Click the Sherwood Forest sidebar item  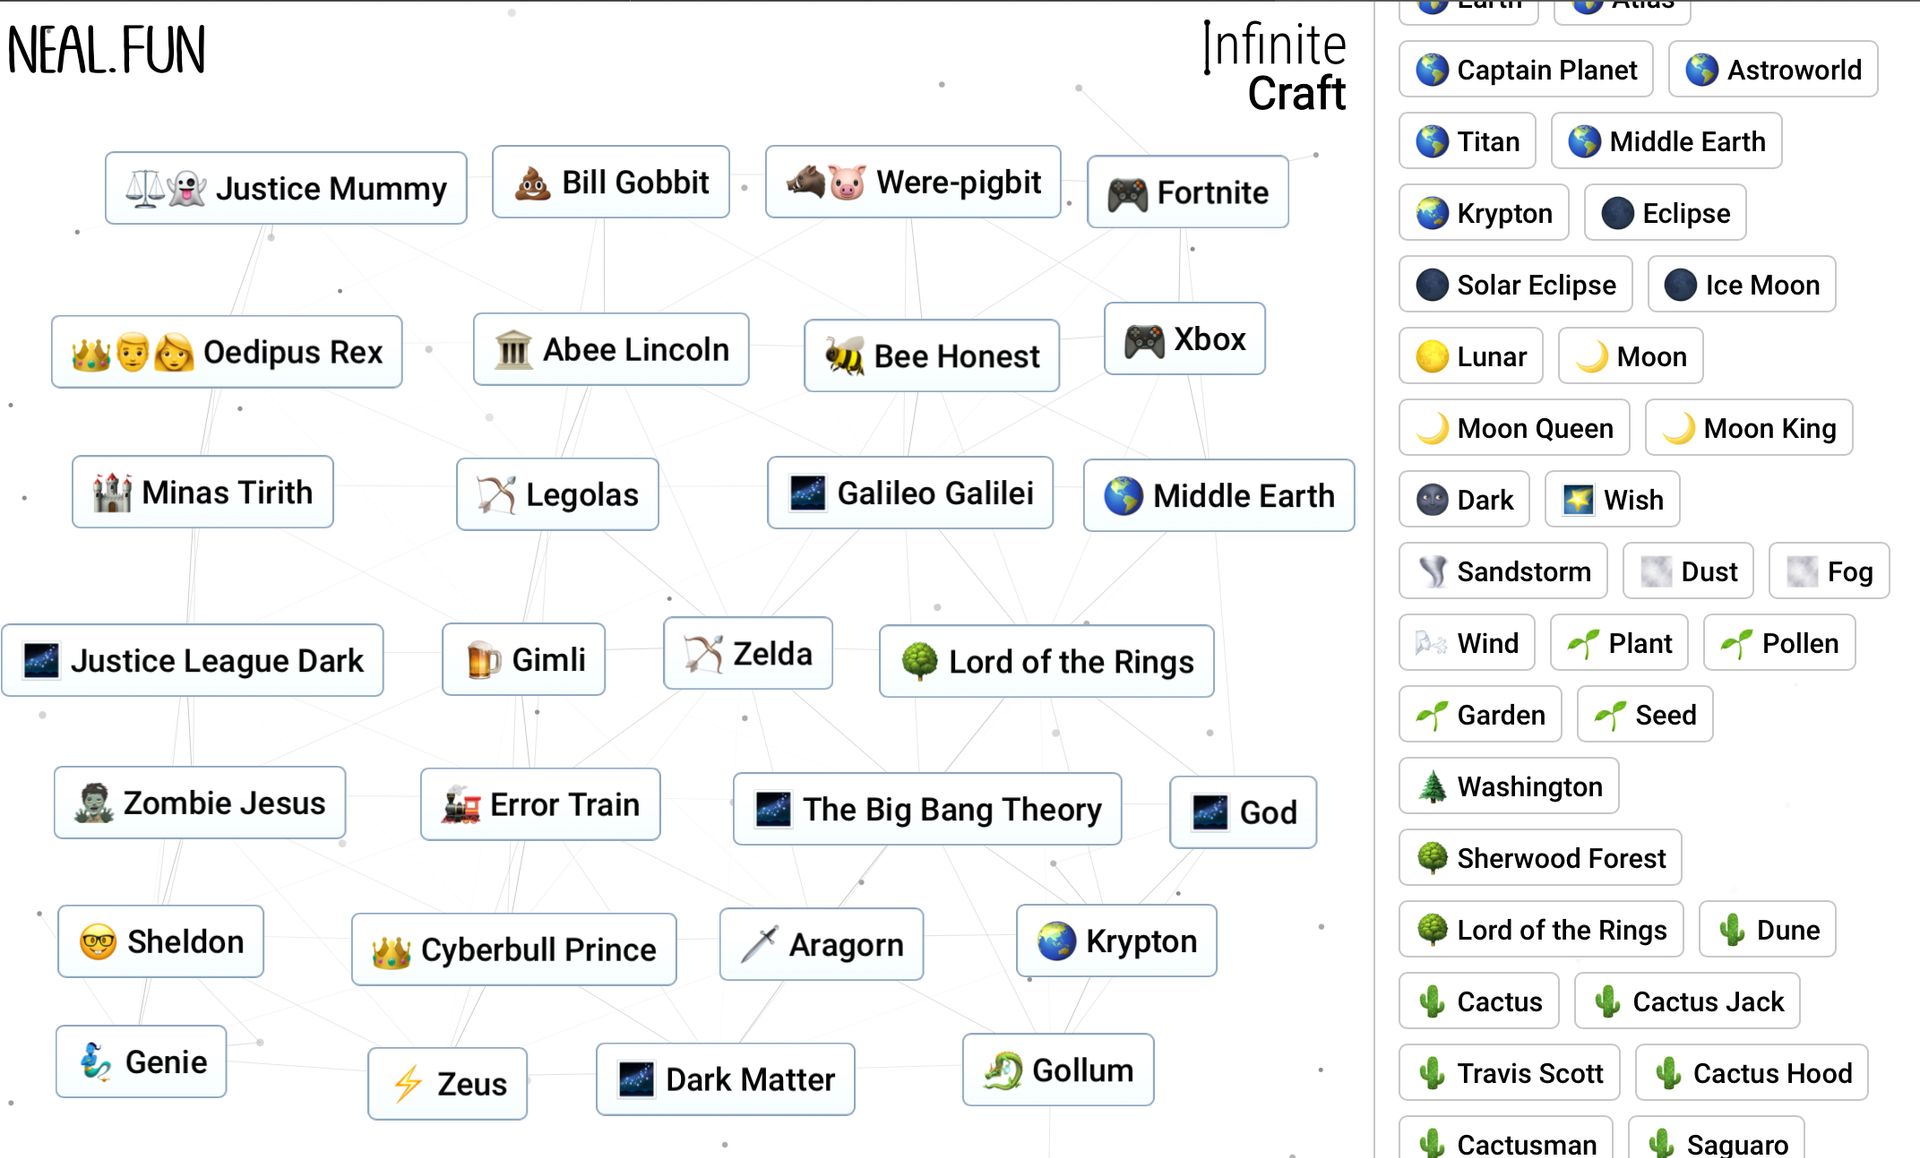tap(1540, 858)
